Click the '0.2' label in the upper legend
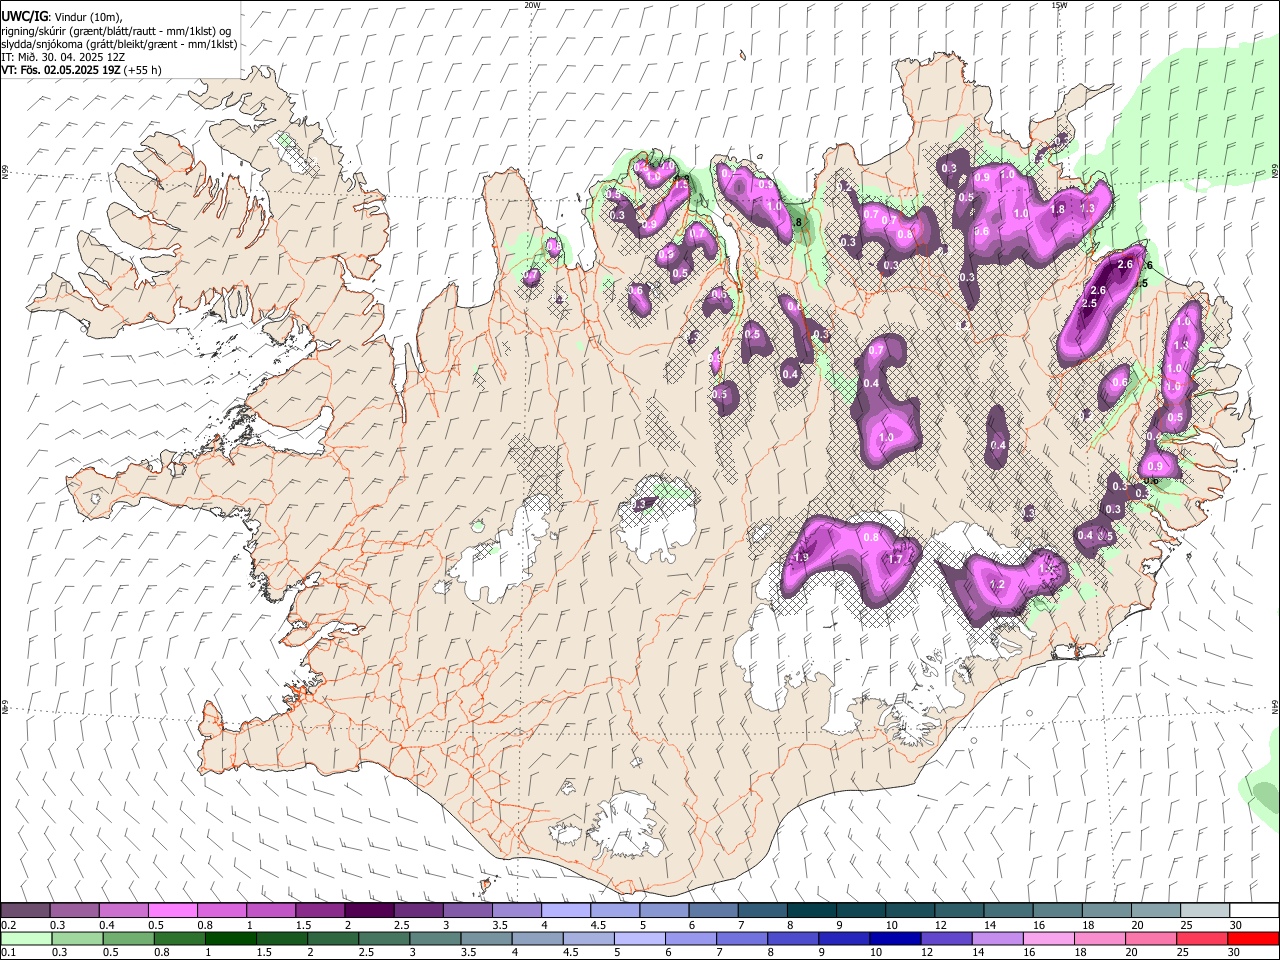Screen dimensions: 1280x960 click(9, 925)
